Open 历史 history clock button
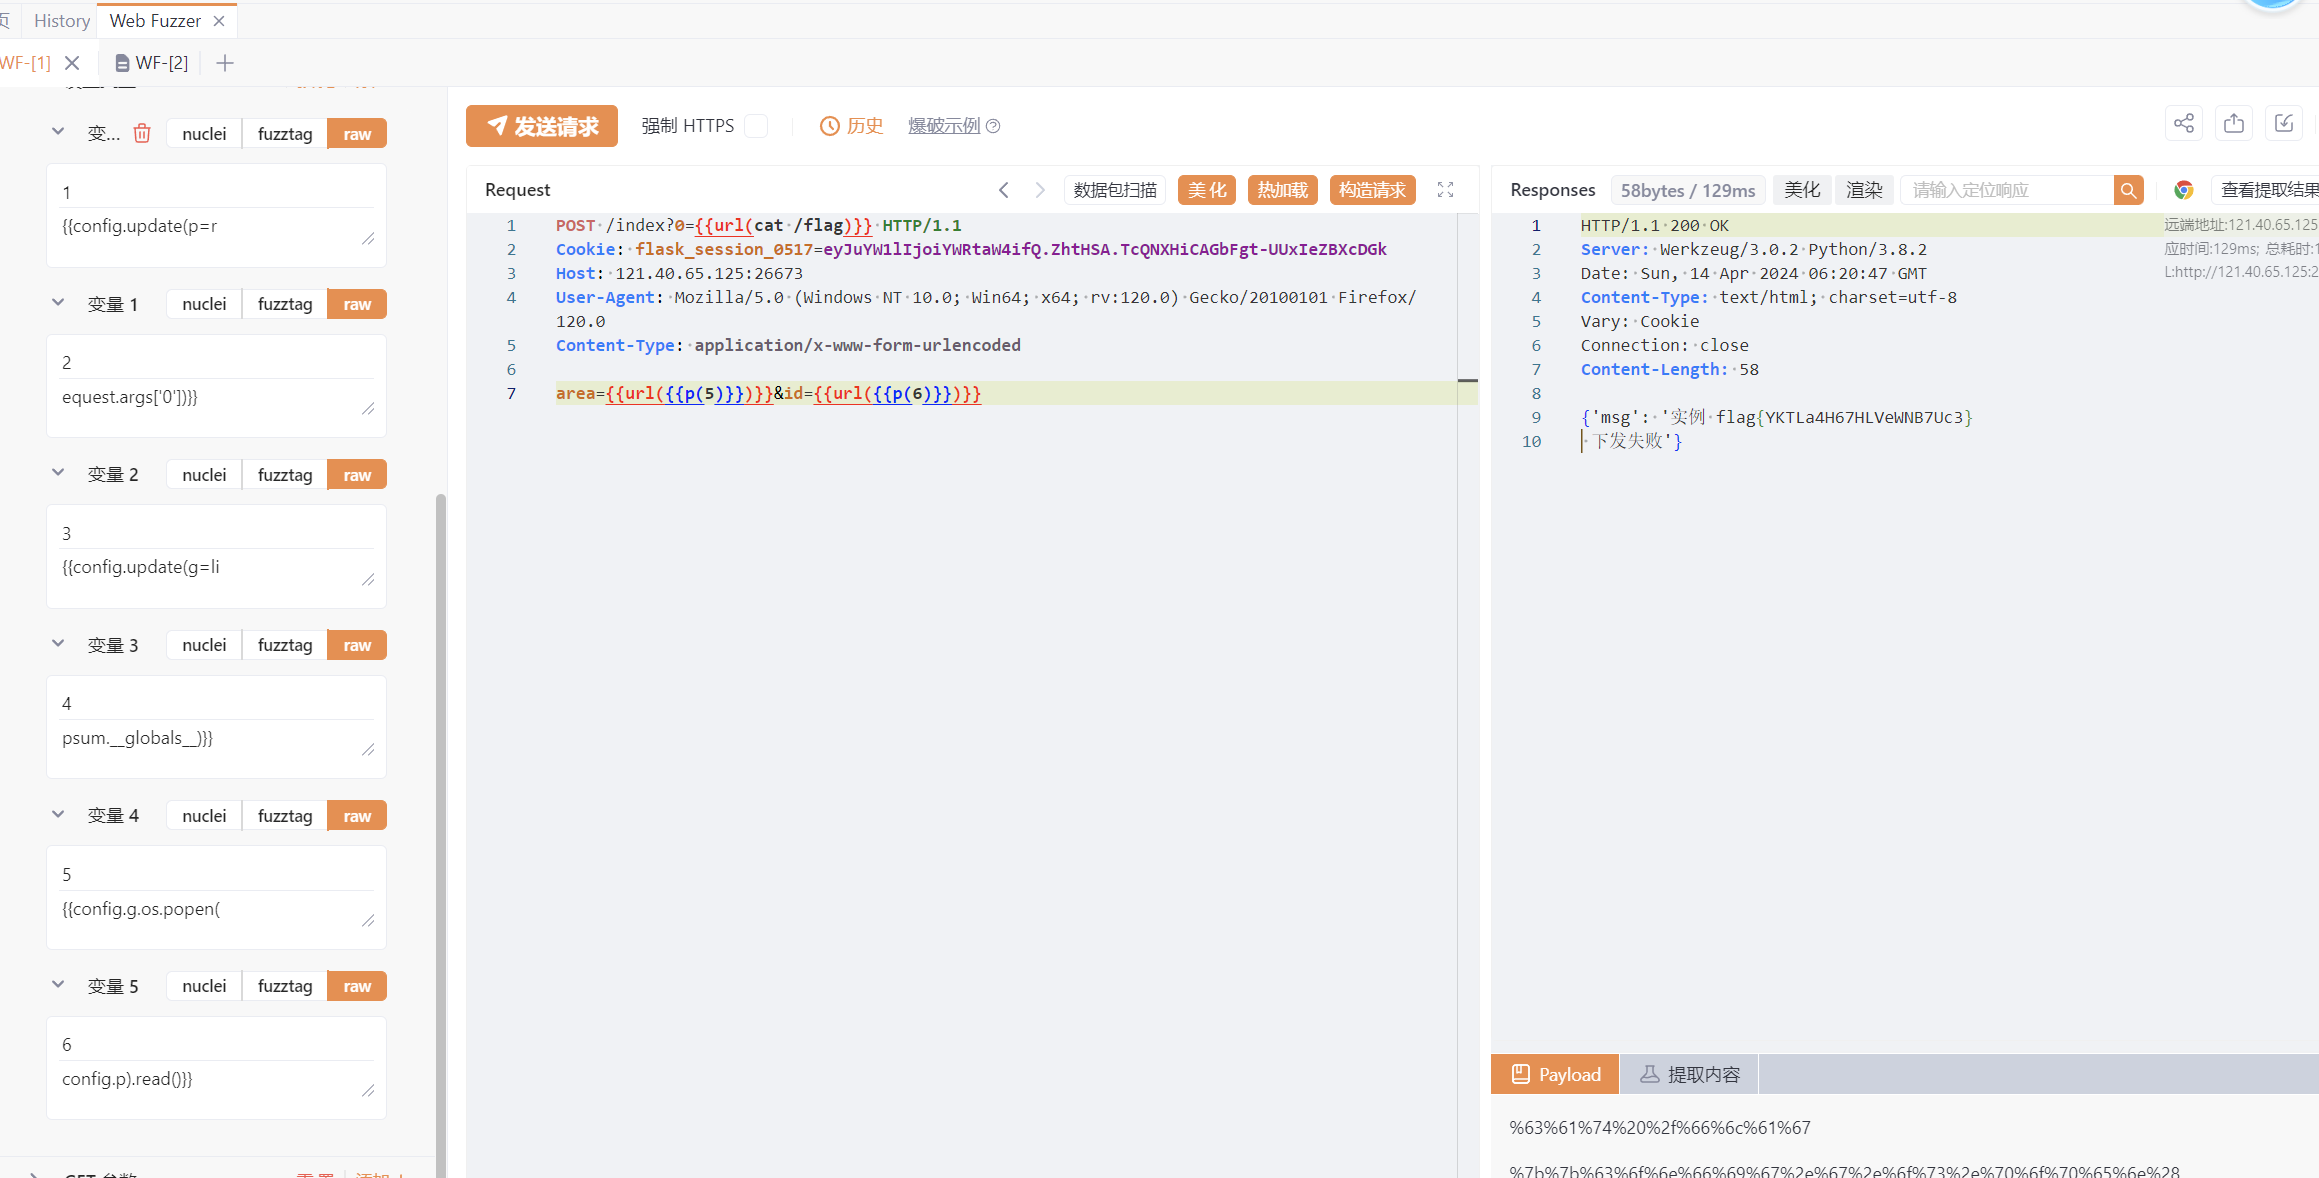 pyautogui.click(x=852, y=126)
